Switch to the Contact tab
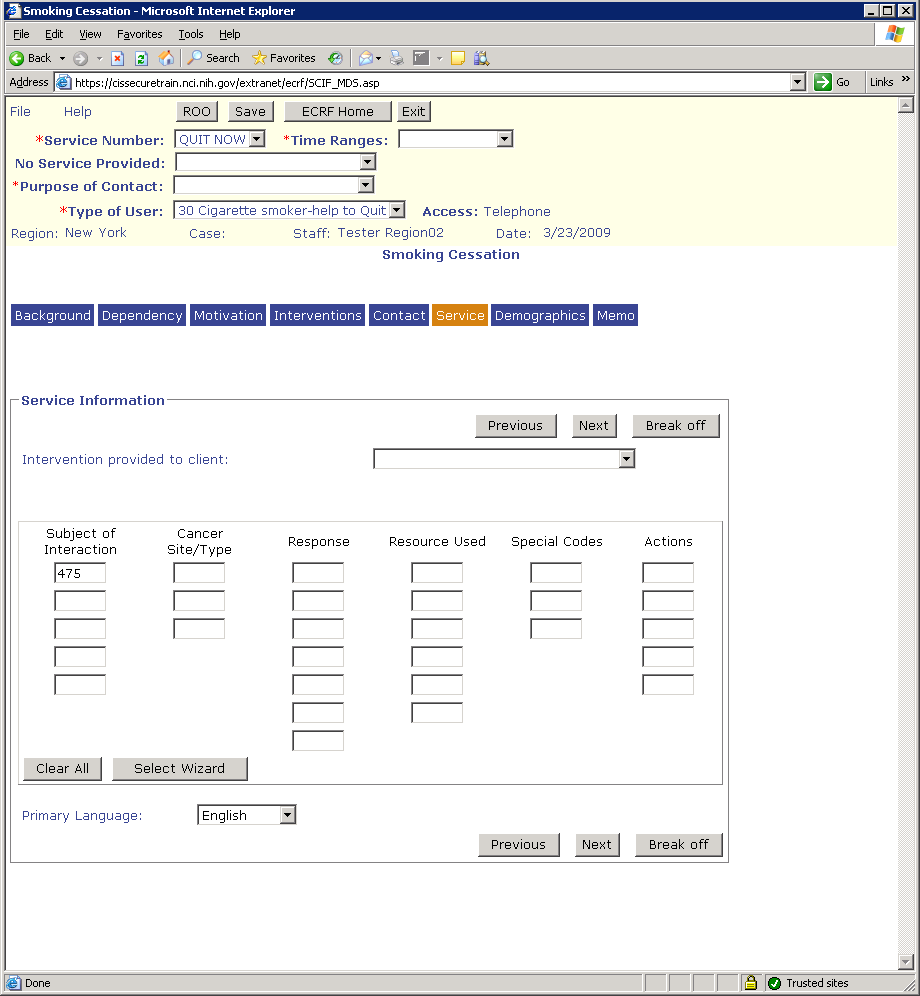 coord(399,315)
